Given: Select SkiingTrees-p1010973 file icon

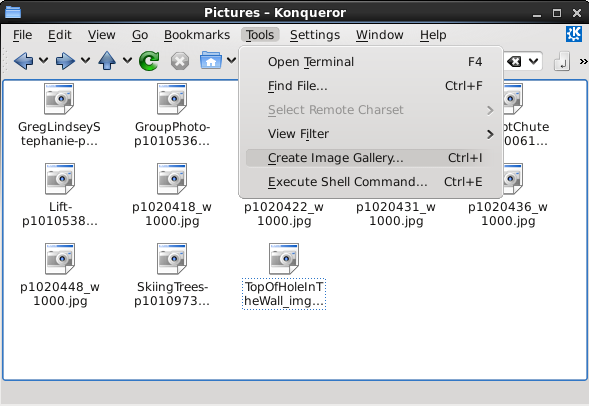Looking at the screenshot, I should [172, 259].
